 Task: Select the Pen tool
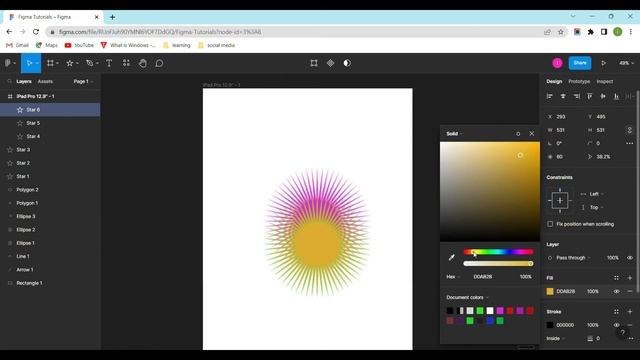coord(90,63)
